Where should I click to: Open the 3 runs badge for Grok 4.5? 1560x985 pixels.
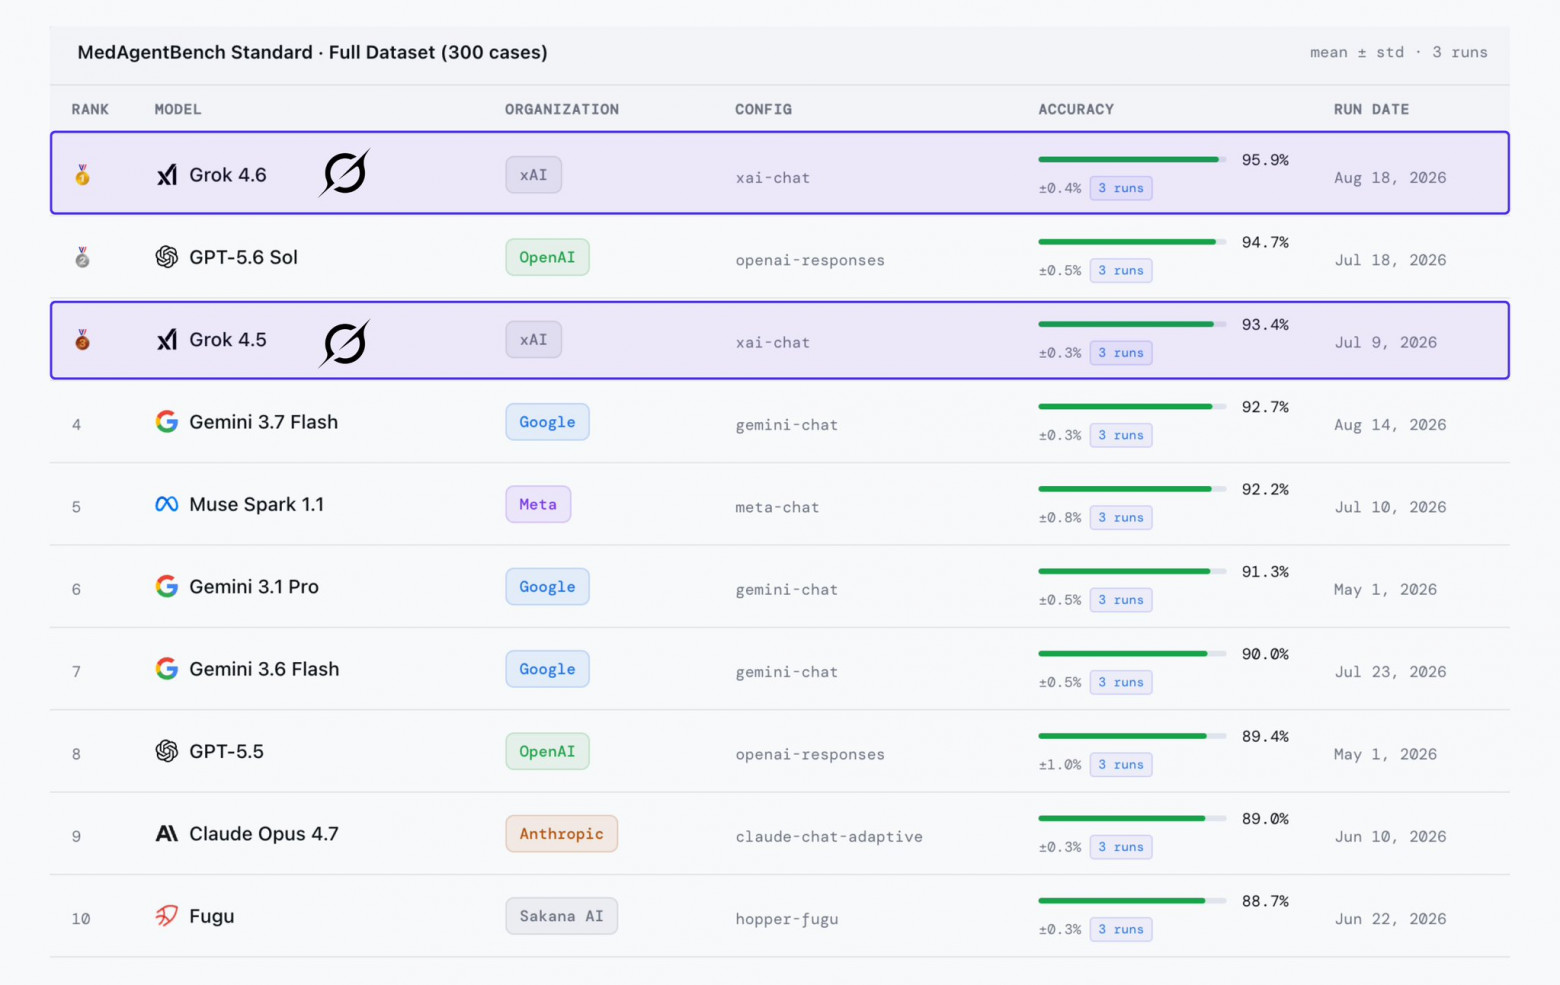[x=1121, y=353]
